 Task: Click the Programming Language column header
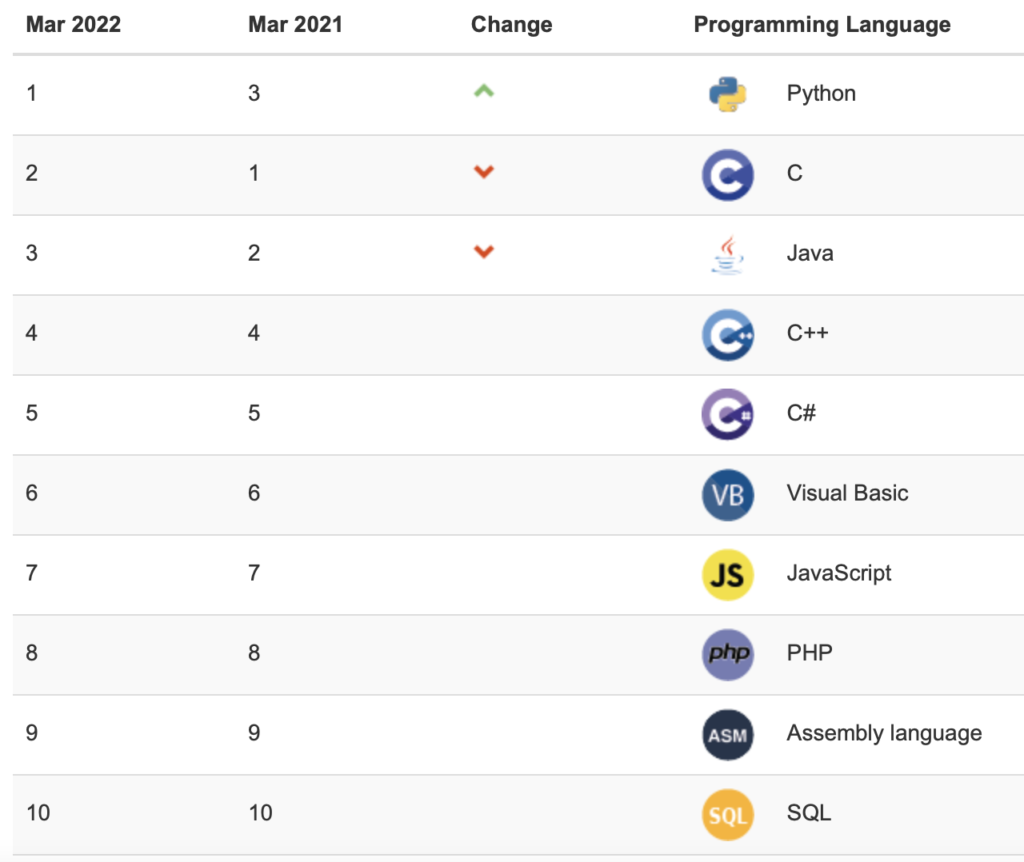pyautogui.click(x=822, y=25)
